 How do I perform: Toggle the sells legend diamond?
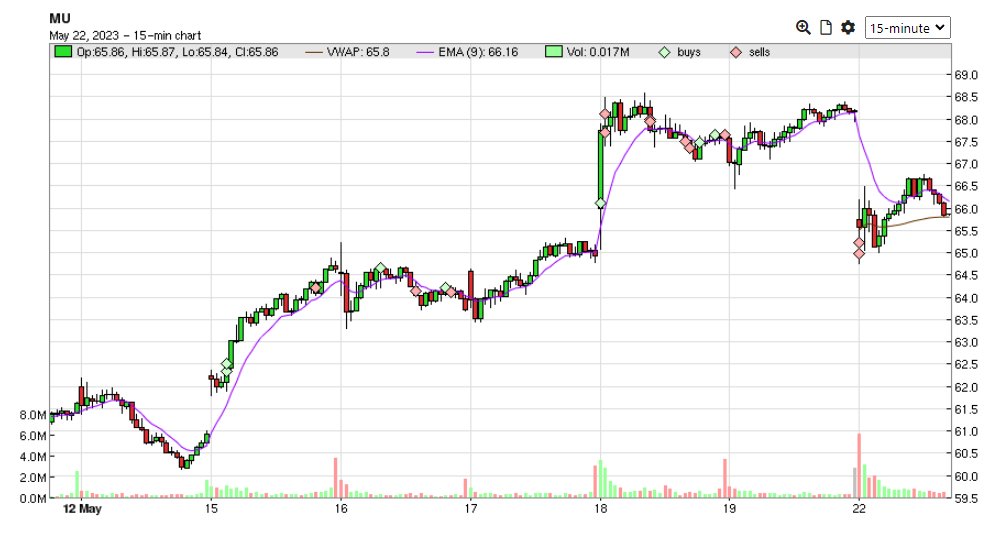coord(736,52)
